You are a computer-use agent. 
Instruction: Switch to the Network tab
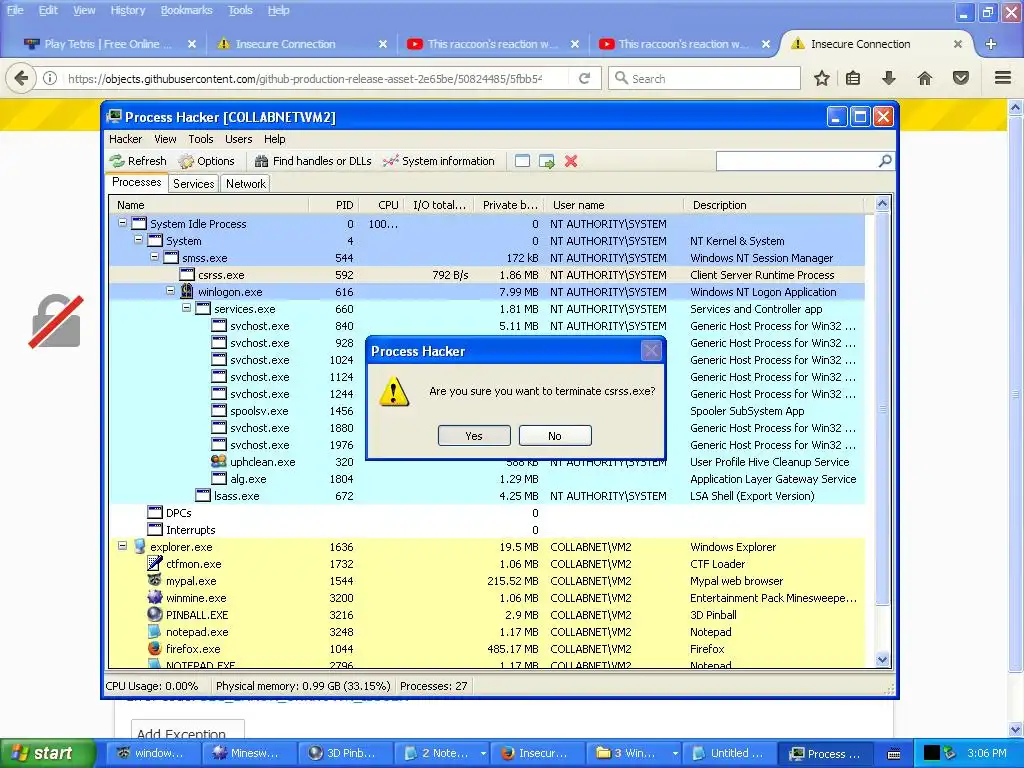pos(246,184)
